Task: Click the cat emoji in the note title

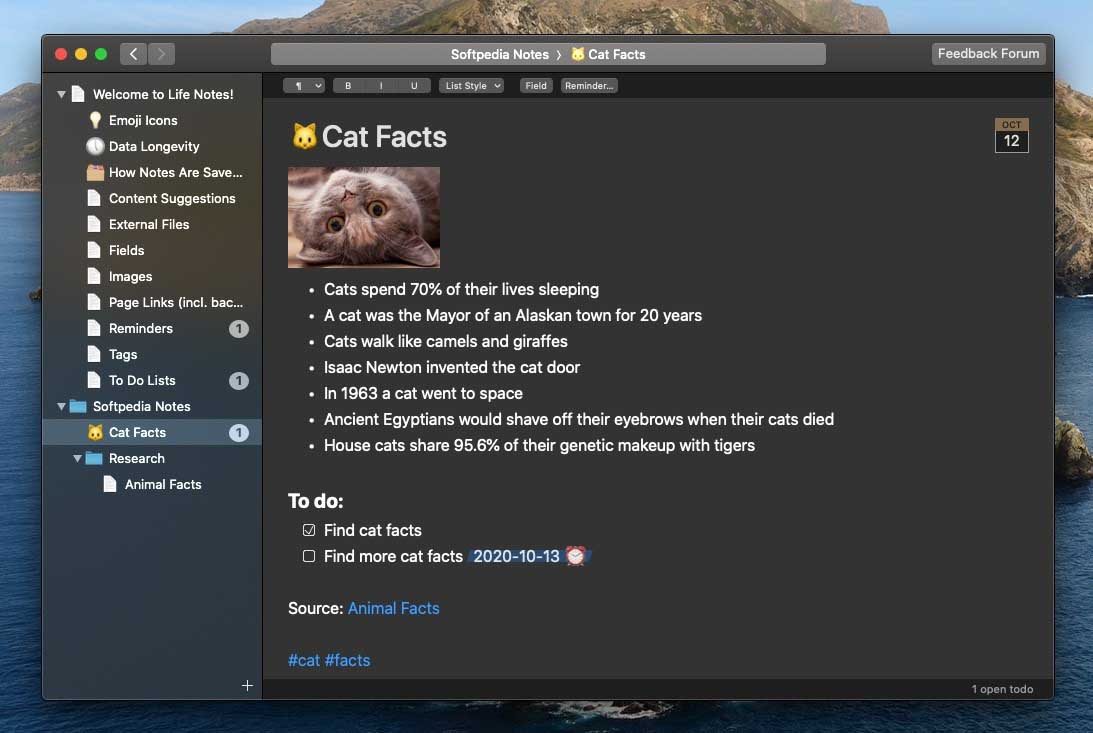Action: [304, 137]
